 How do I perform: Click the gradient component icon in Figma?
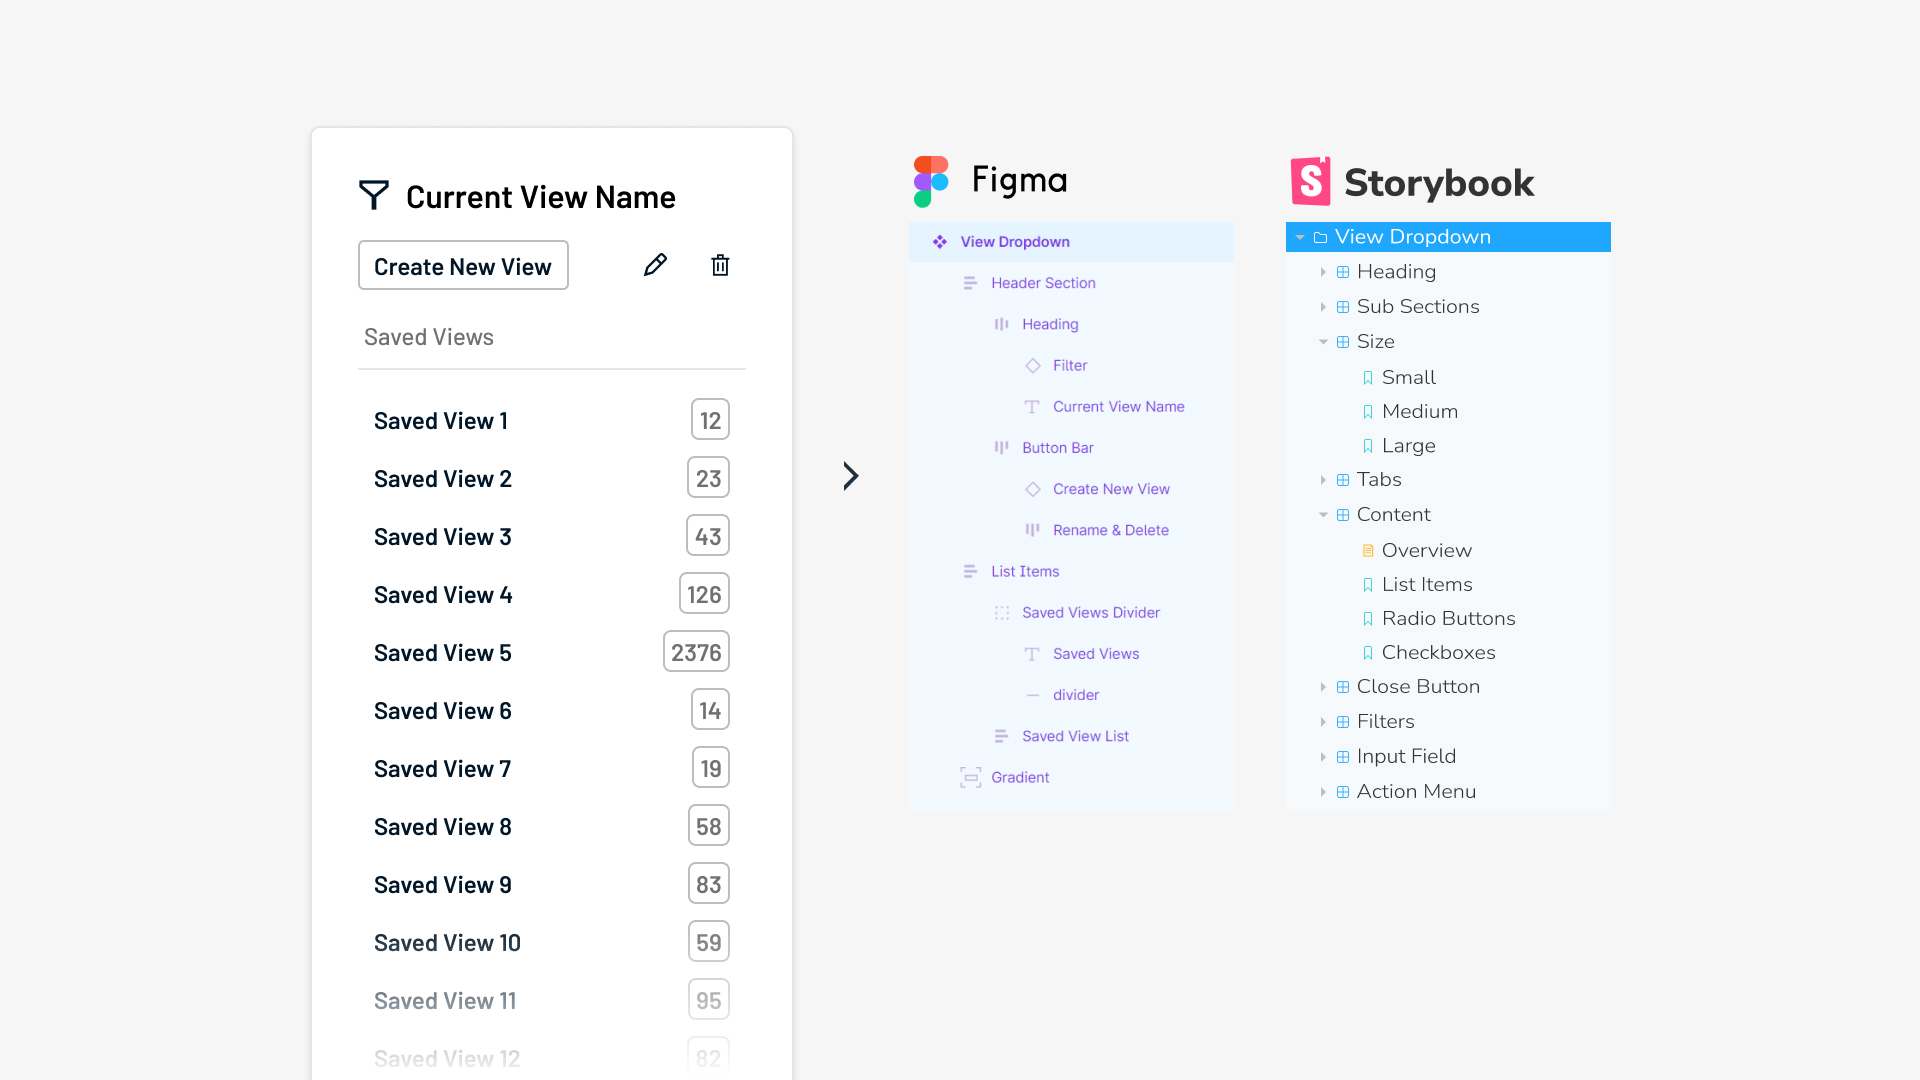click(971, 777)
